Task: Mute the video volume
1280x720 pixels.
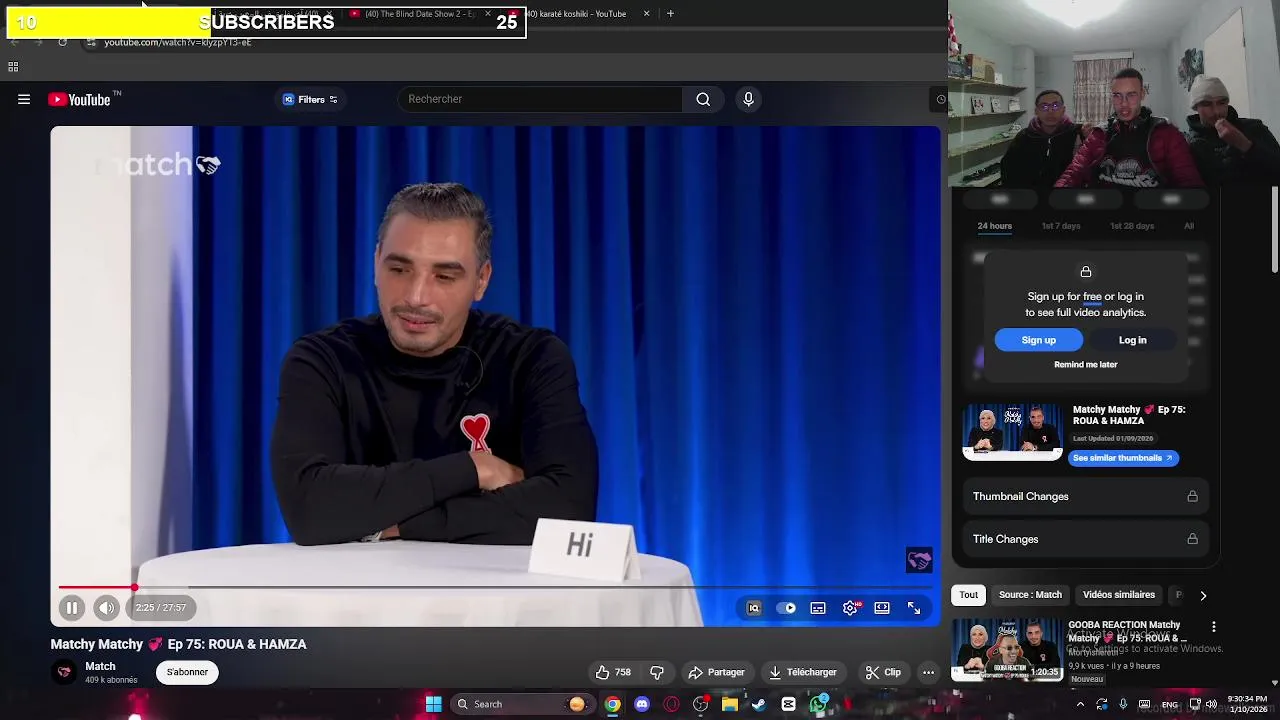Action: (106, 607)
